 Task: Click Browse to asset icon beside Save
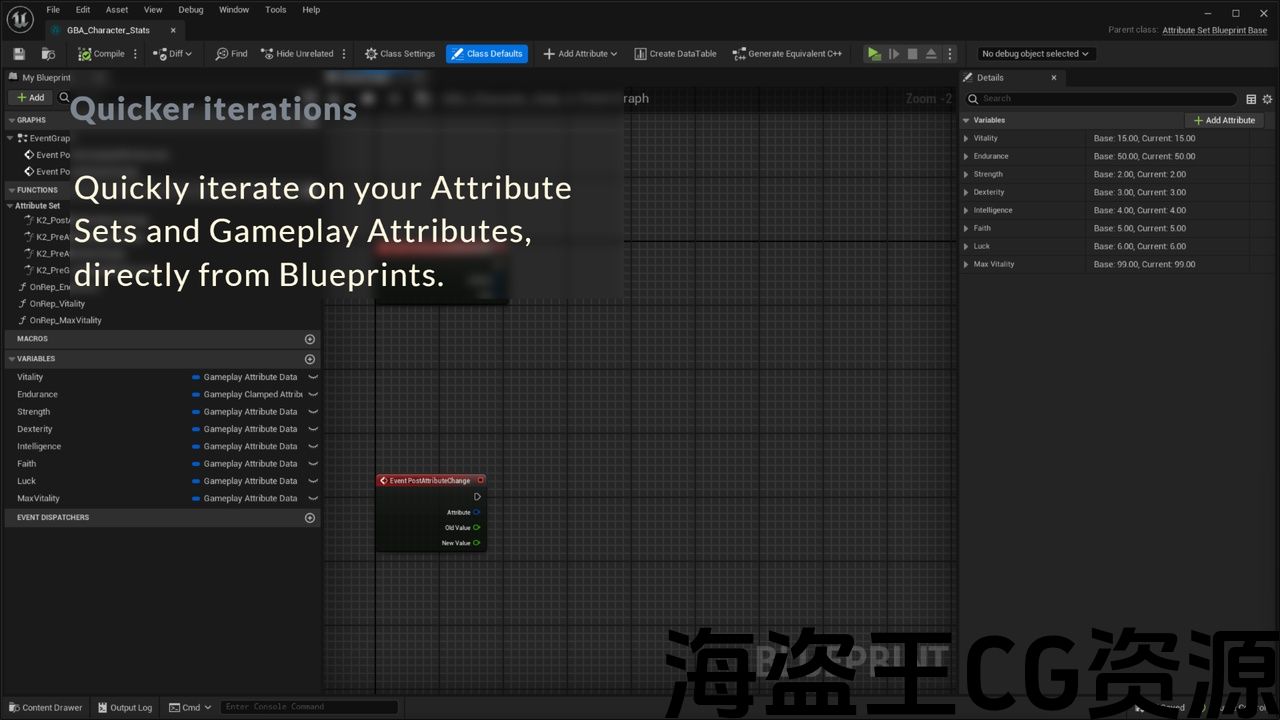pyautogui.click(x=48, y=54)
